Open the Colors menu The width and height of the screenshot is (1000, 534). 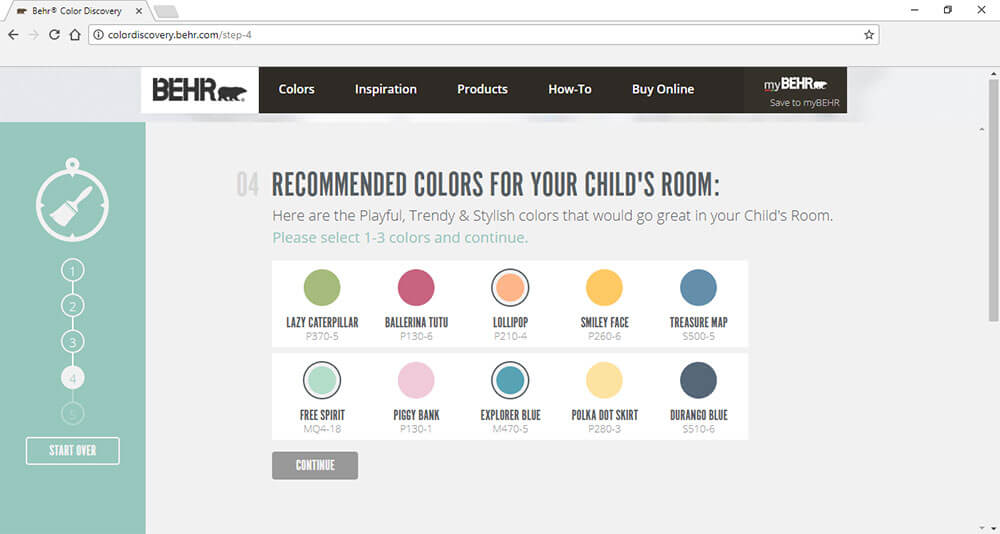pyautogui.click(x=297, y=89)
